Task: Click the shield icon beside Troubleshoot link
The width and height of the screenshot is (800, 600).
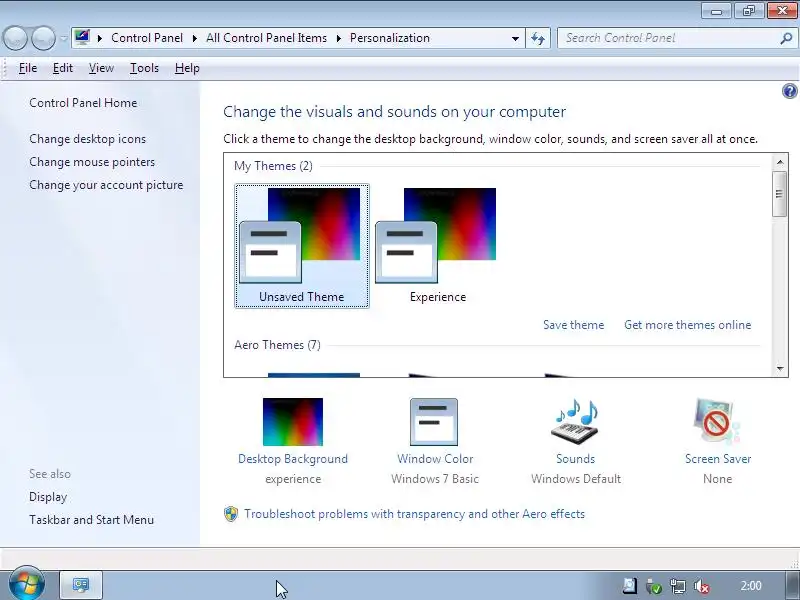Action: point(231,514)
